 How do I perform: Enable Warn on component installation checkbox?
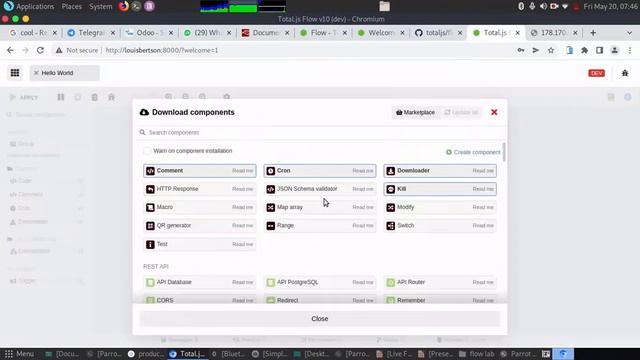tap(147, 151)
